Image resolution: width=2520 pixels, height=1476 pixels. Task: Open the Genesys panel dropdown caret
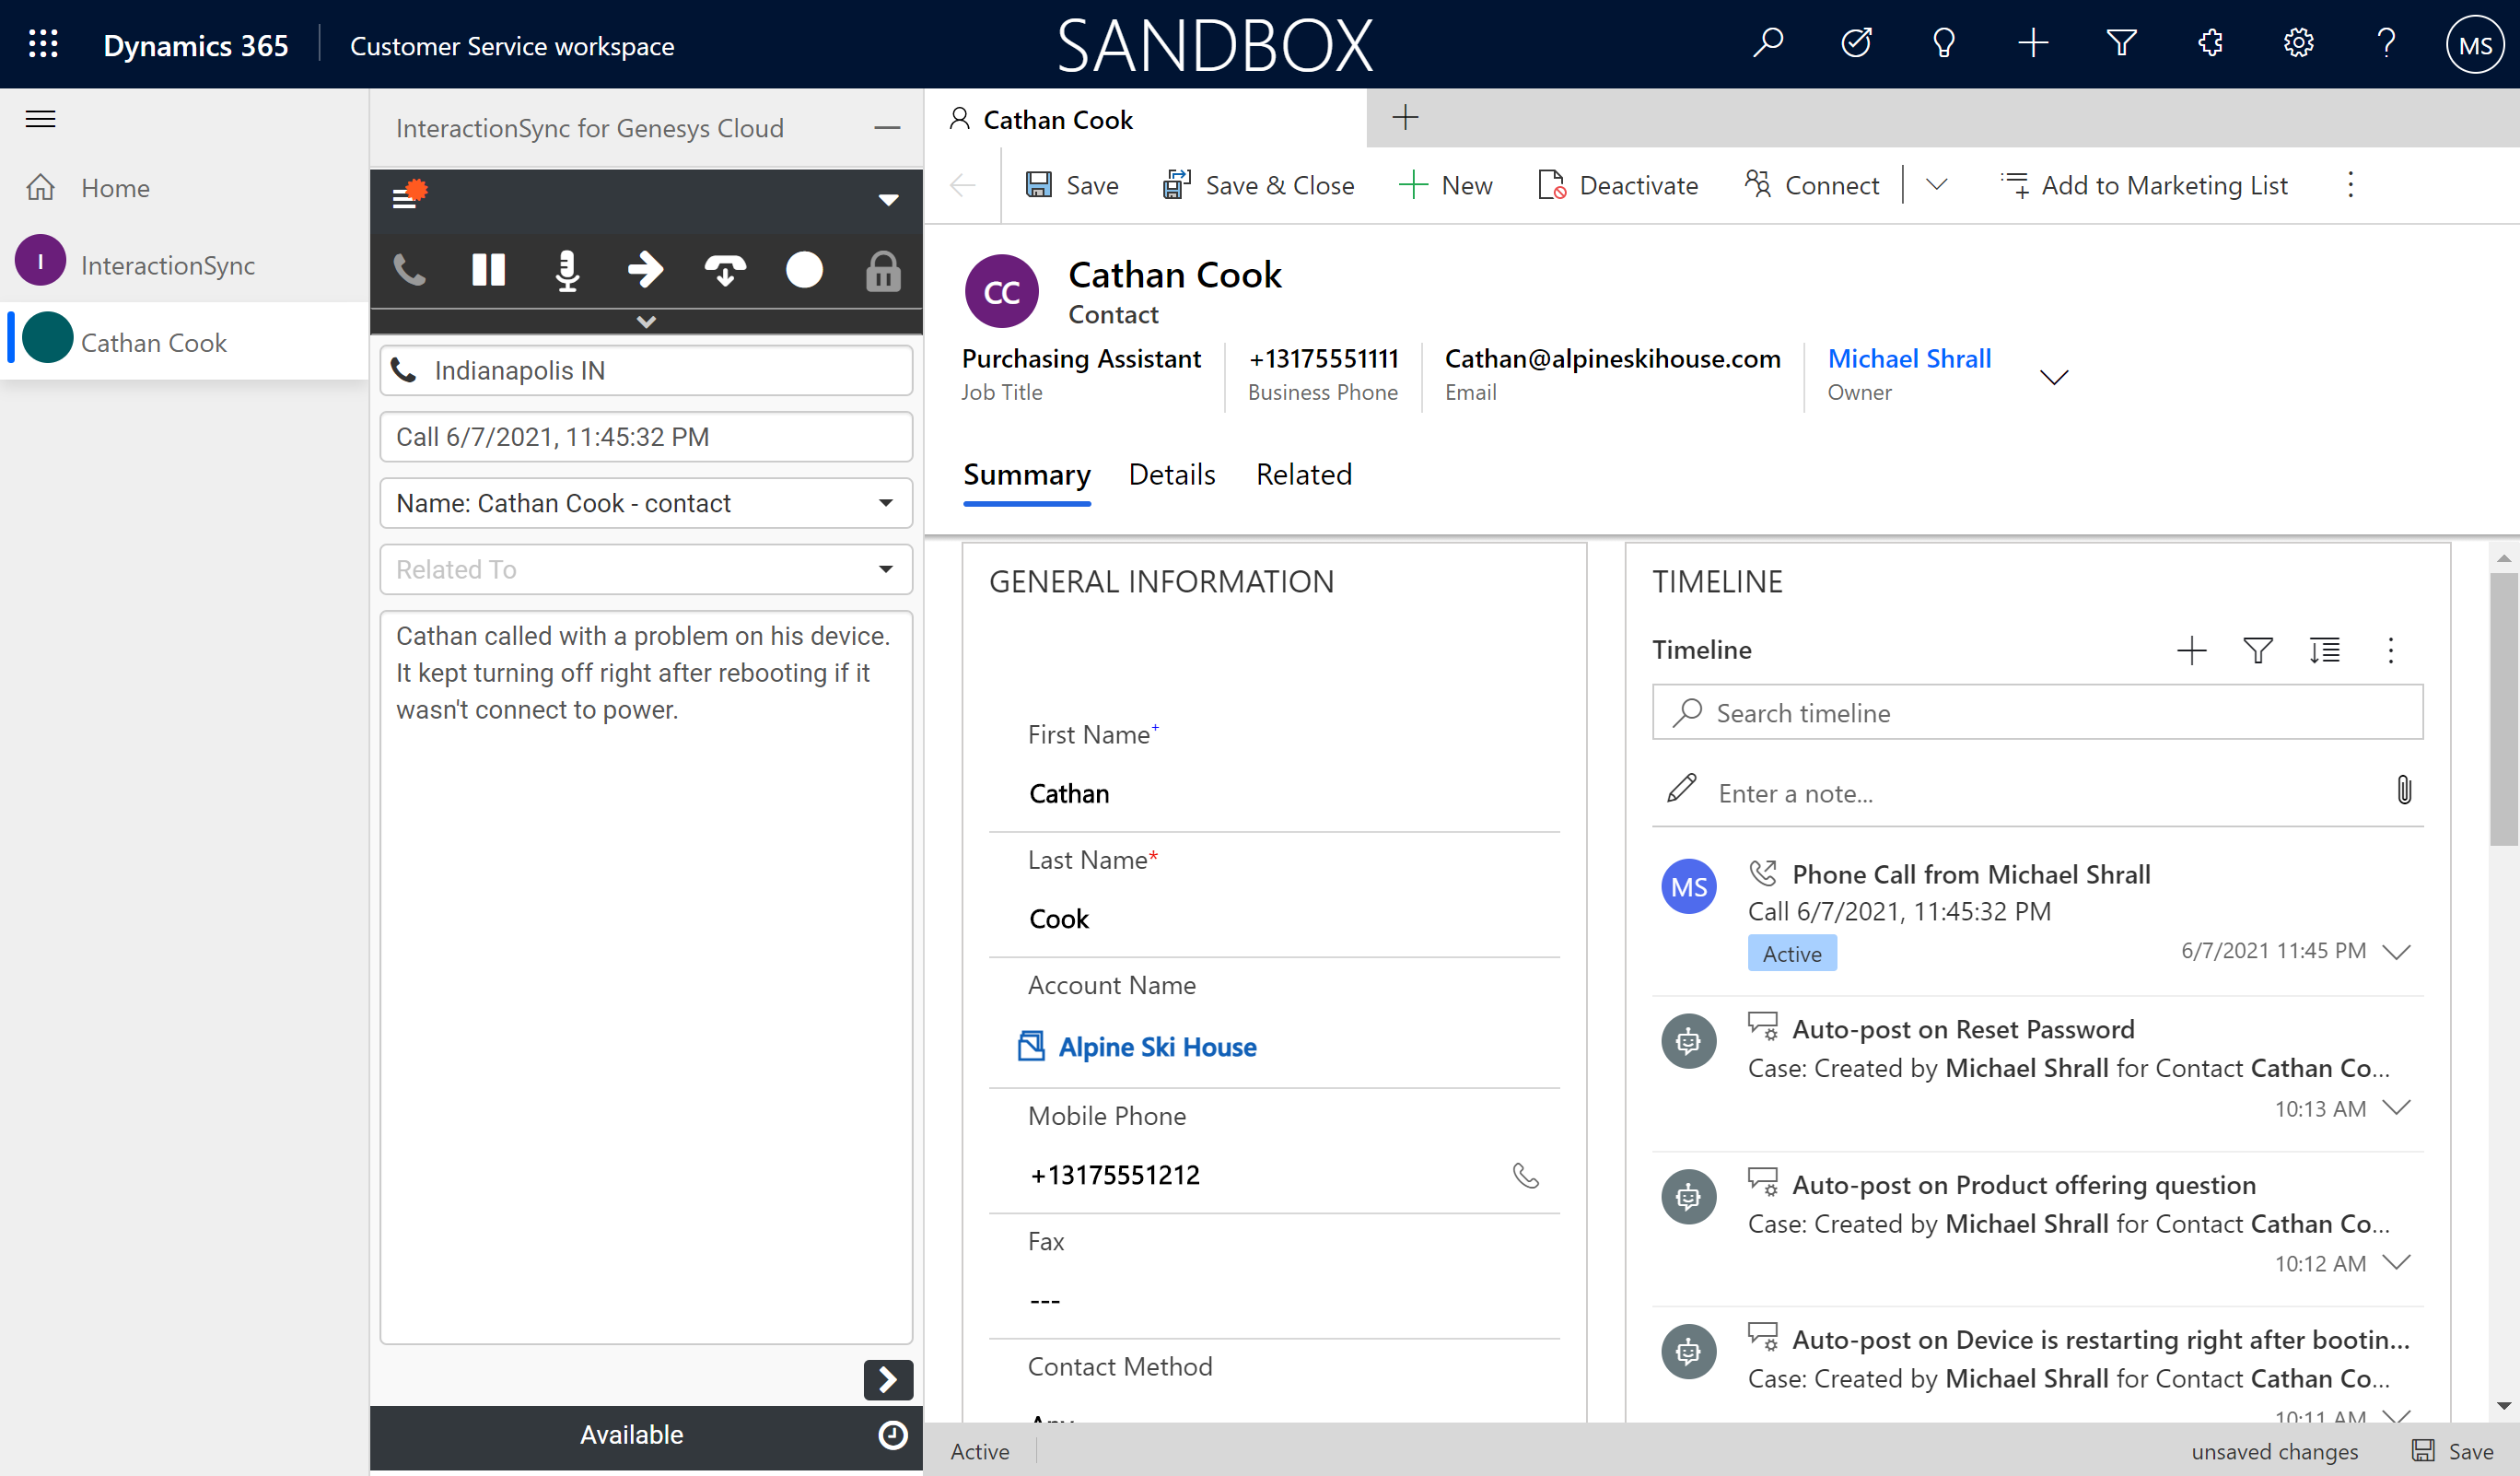(x=888, y=199)
